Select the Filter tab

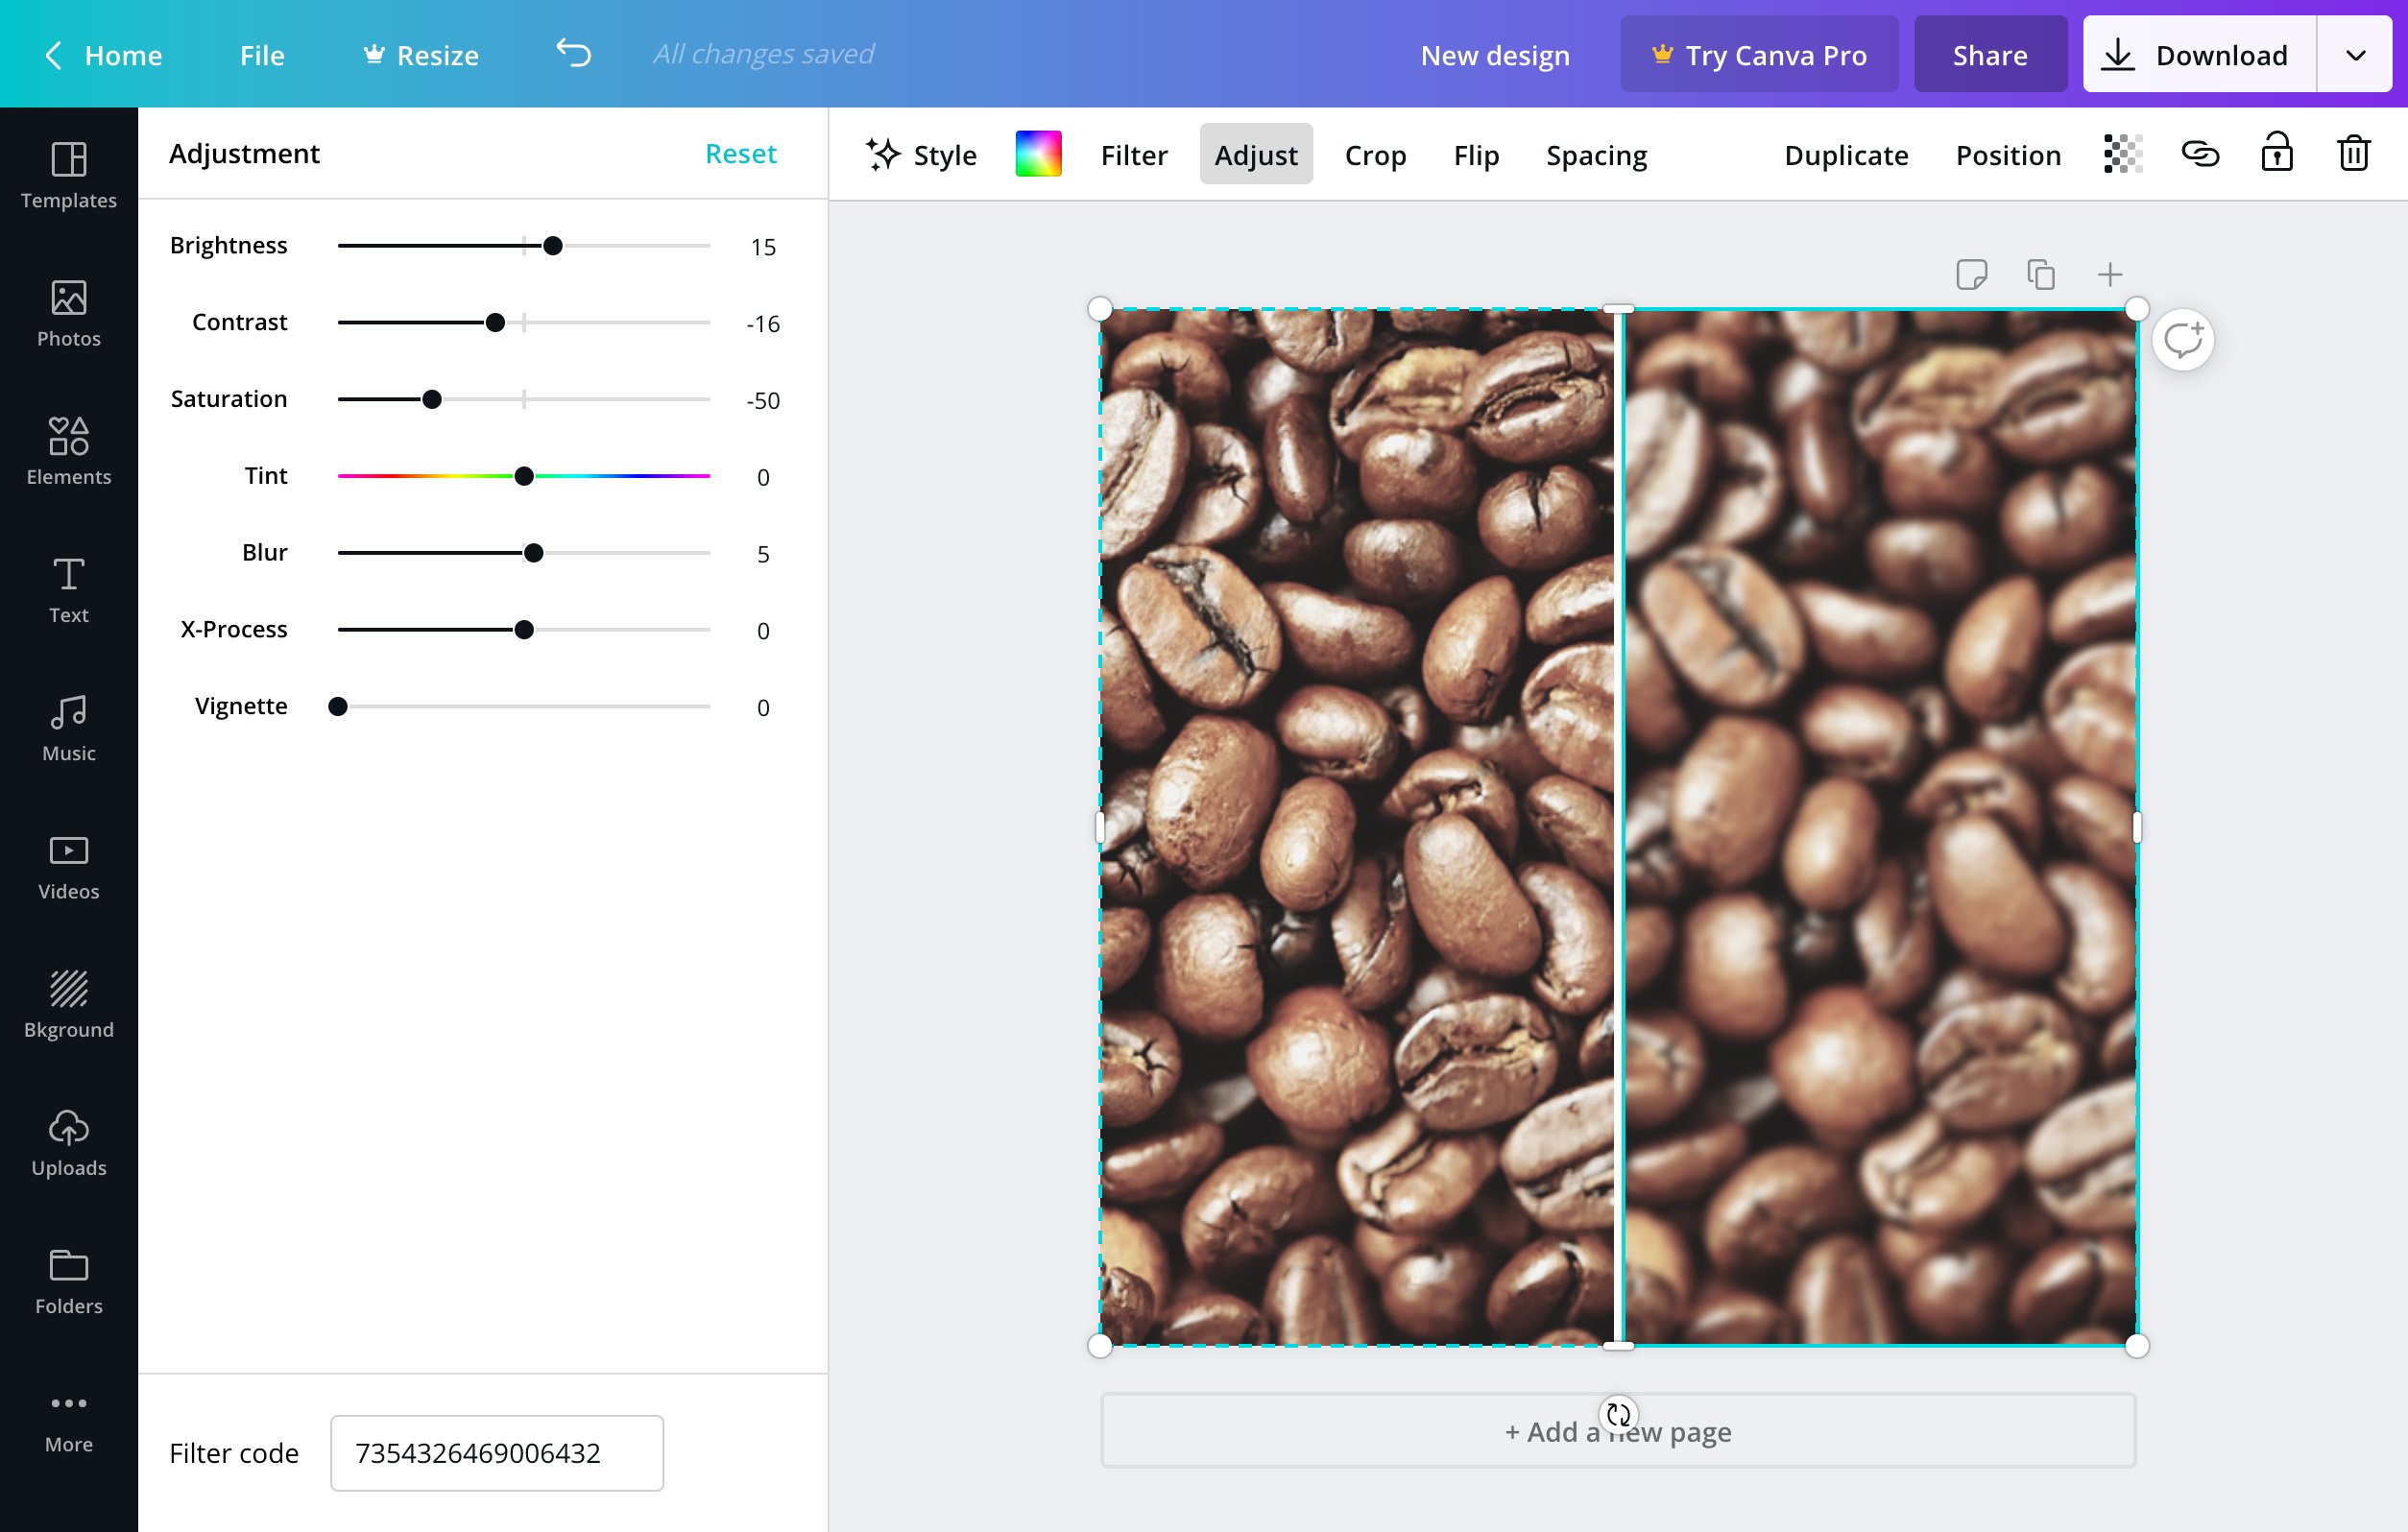click(1134, 155)
